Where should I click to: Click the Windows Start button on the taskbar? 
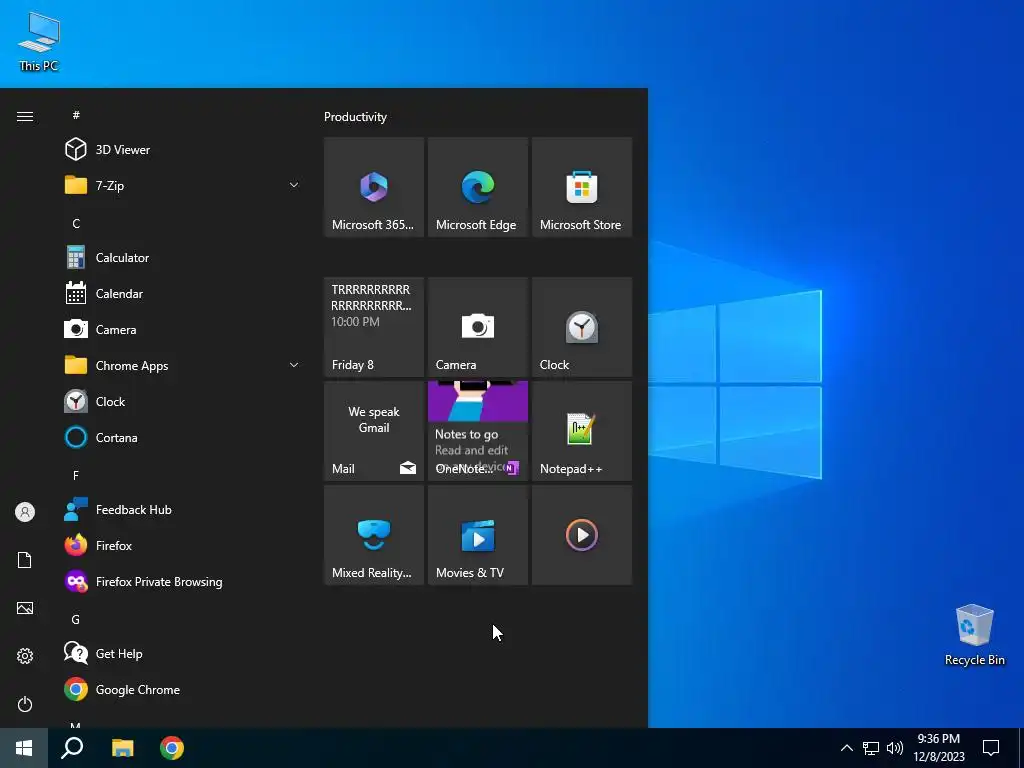coord(24,748)
